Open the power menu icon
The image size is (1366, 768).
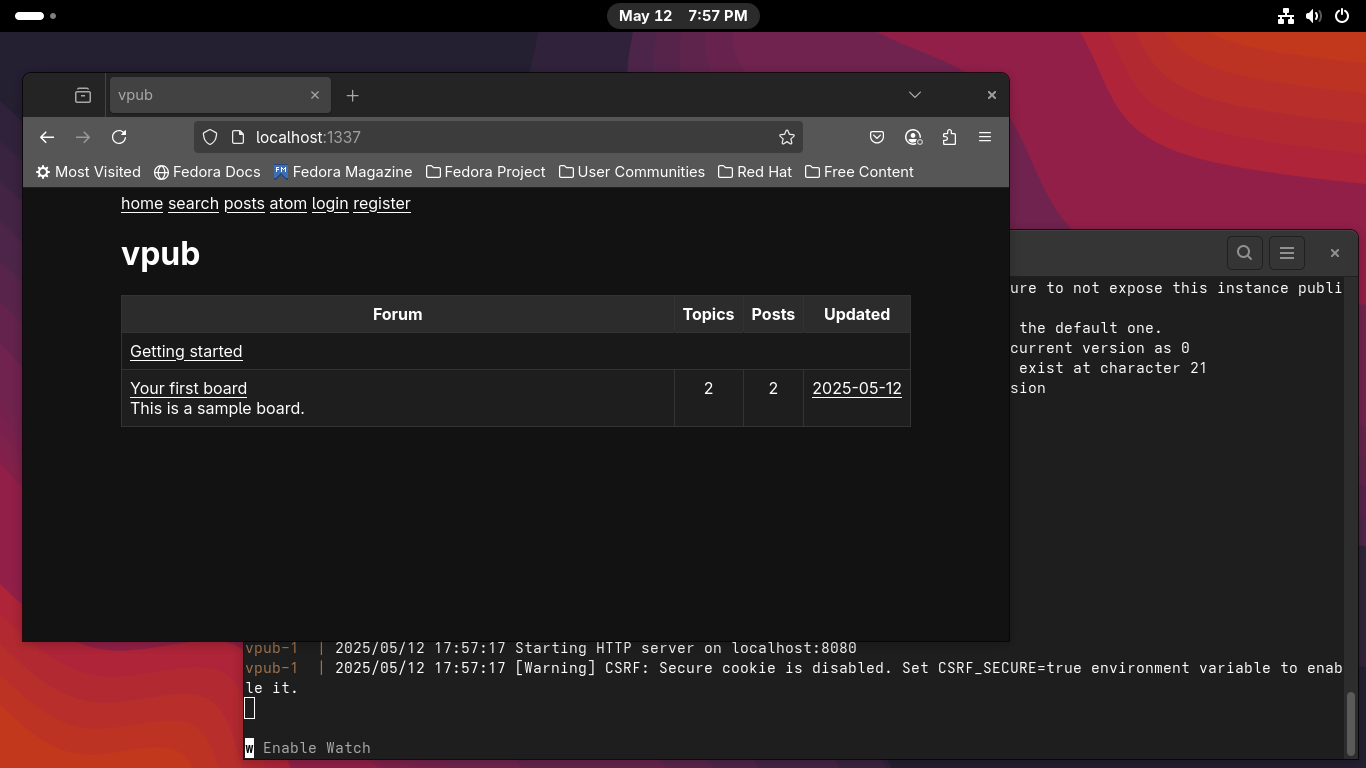(x=1342, y=16)
